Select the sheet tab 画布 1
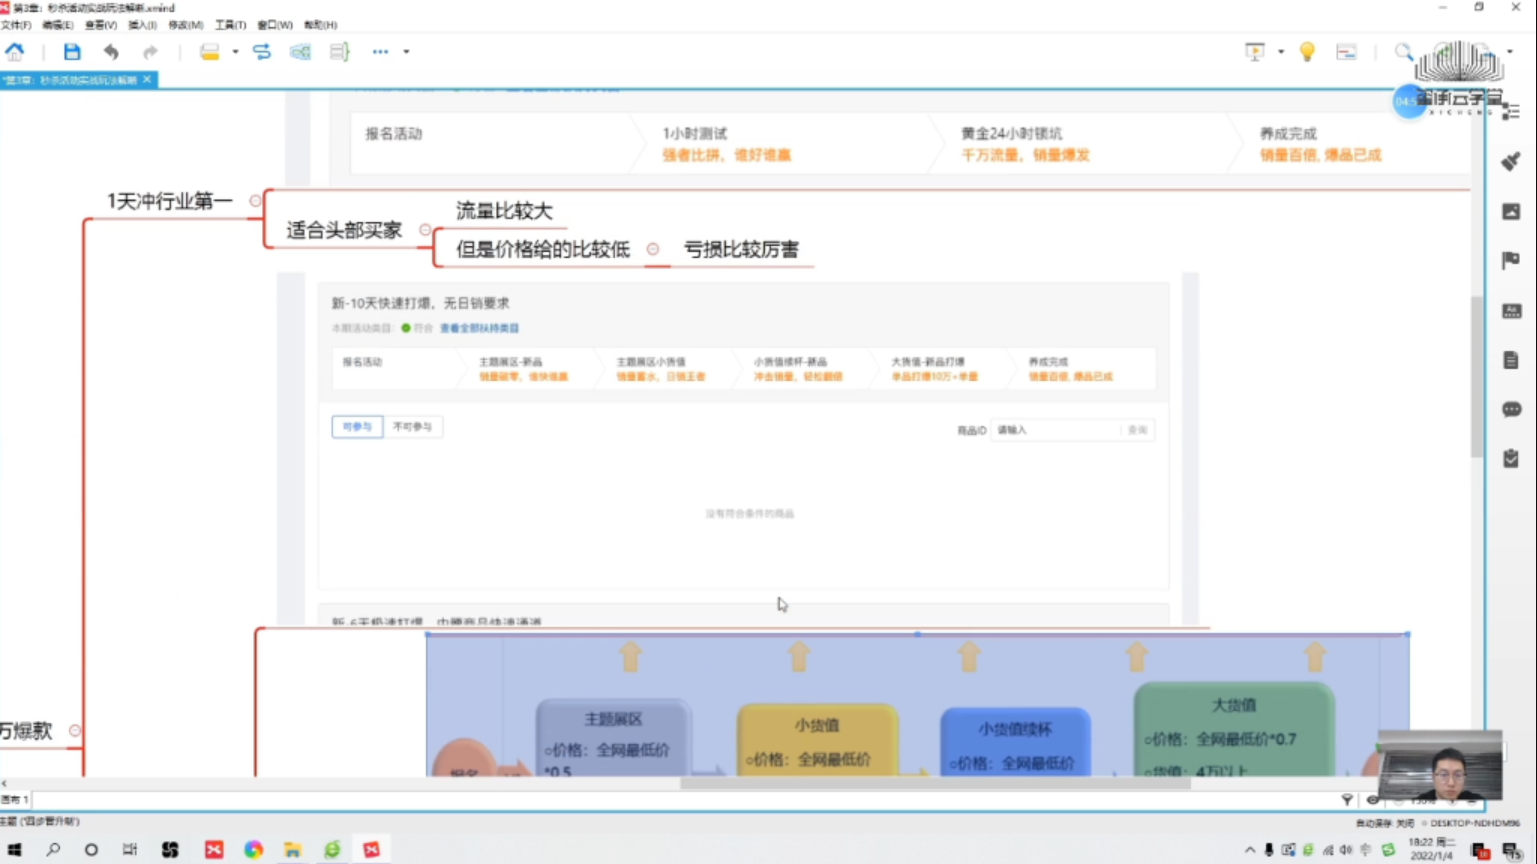 pos(15,800)
